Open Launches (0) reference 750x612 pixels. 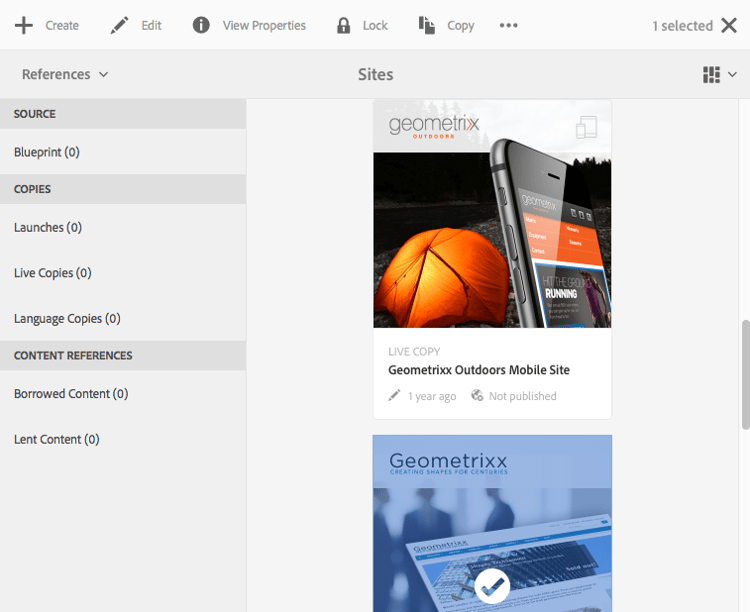[123, 227]
